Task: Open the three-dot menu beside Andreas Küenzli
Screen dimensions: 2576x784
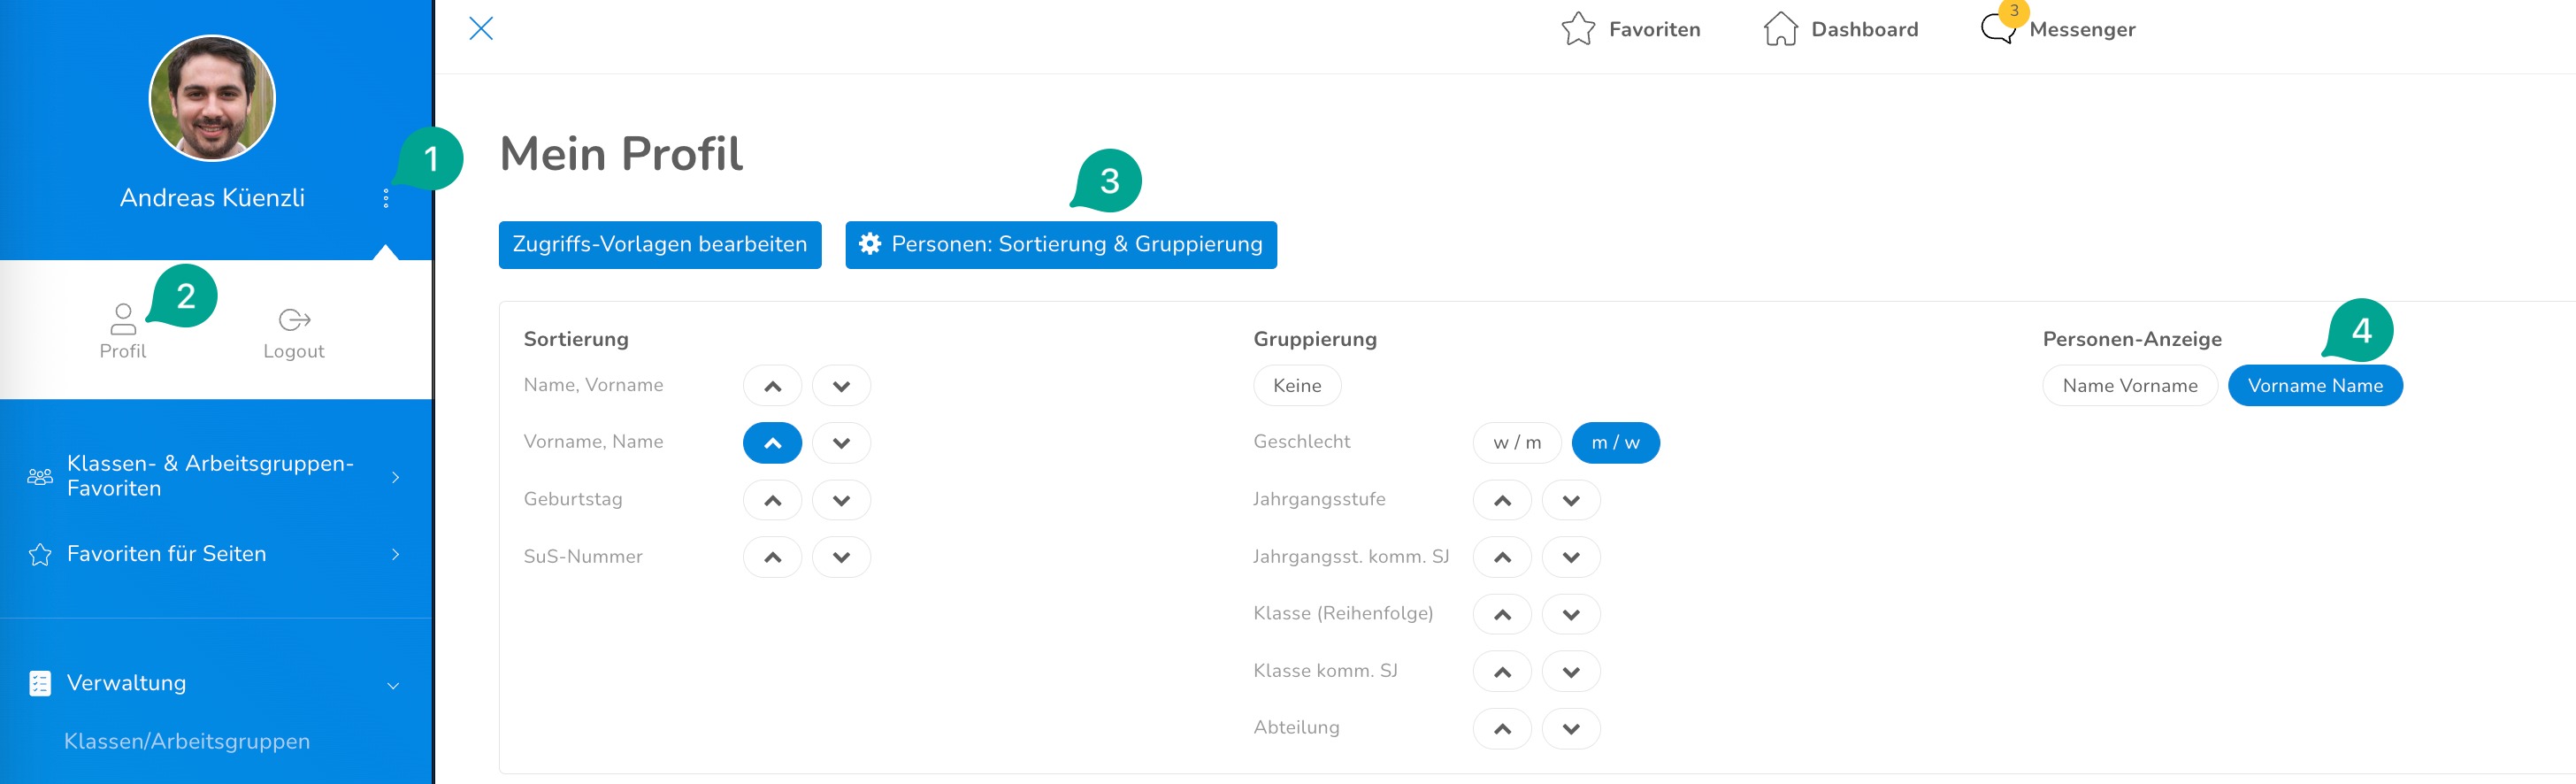Action: point(386,198)
